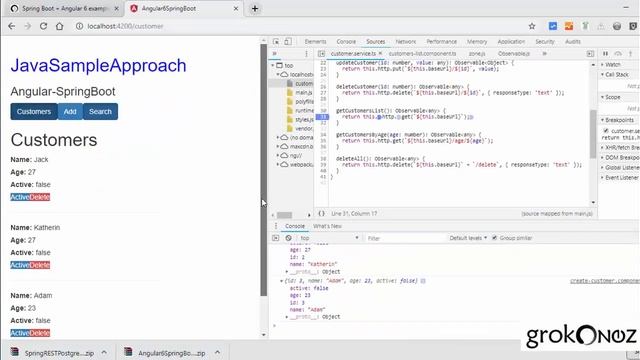Open the console drawer three-dot menu
The height and width of the screenshot is (360, 640).
[276, 226]
